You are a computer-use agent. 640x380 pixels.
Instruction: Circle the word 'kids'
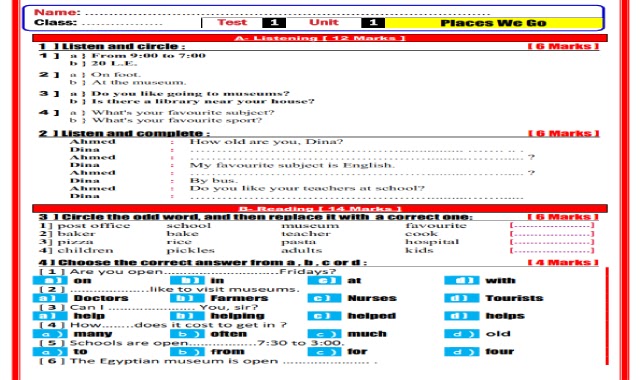point(419,250)
